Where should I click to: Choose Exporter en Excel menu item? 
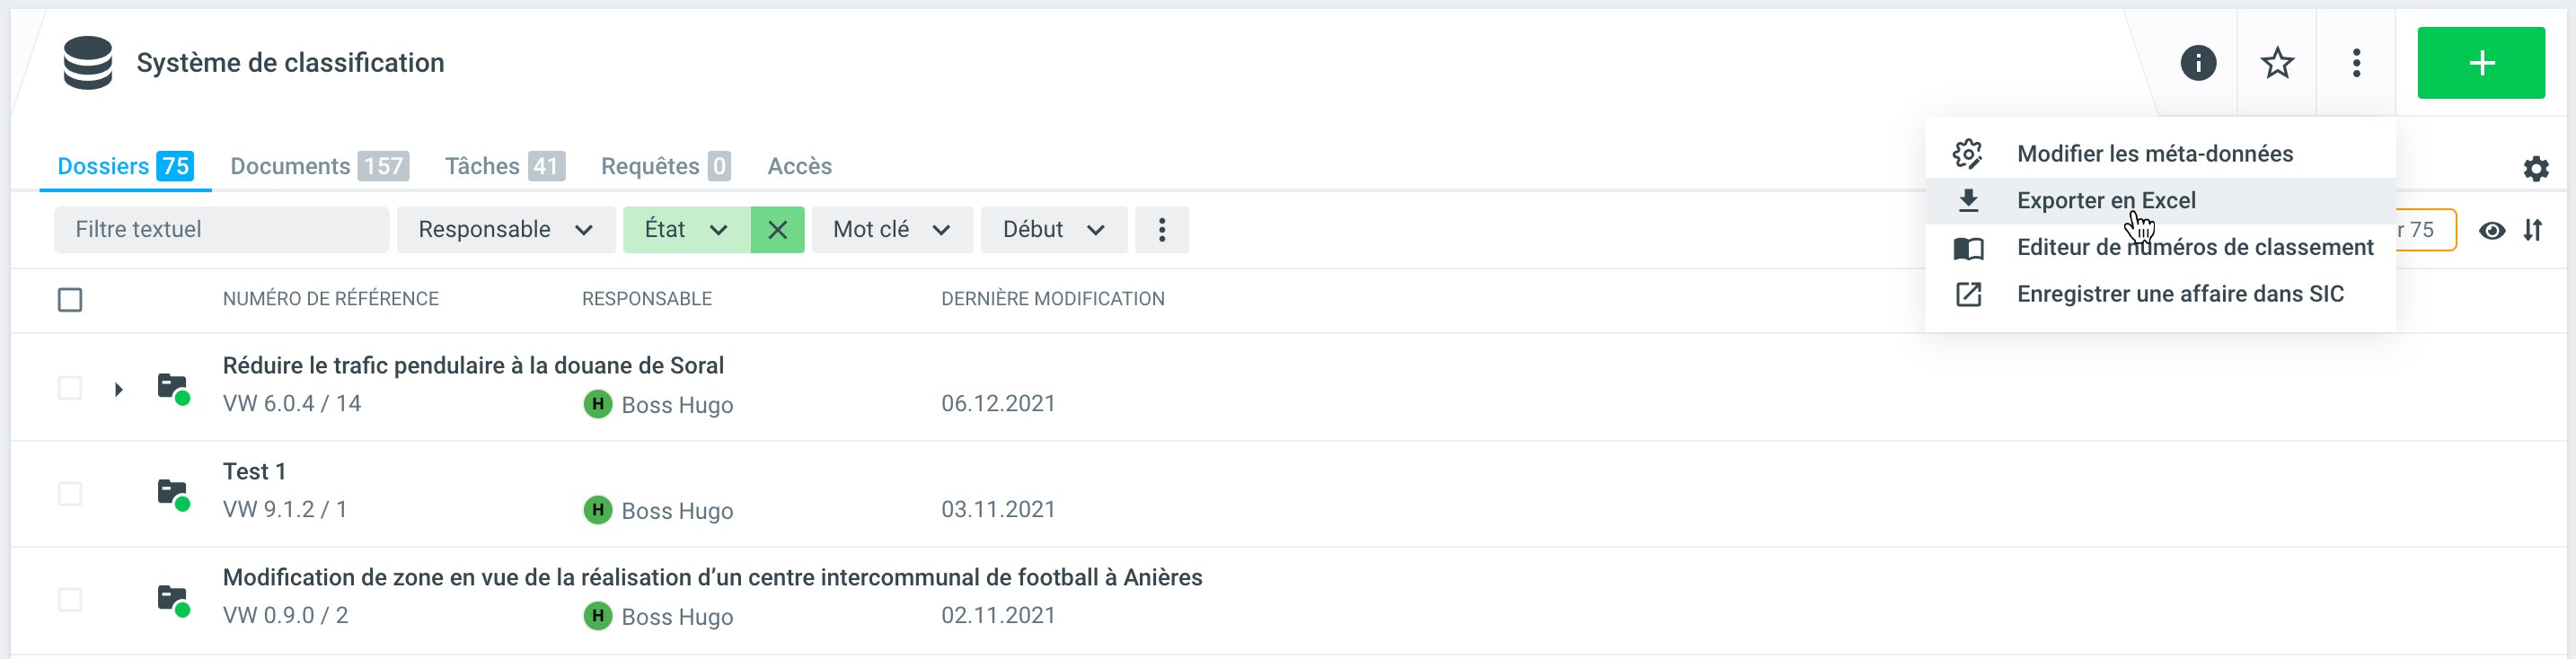click(2105, 200)
